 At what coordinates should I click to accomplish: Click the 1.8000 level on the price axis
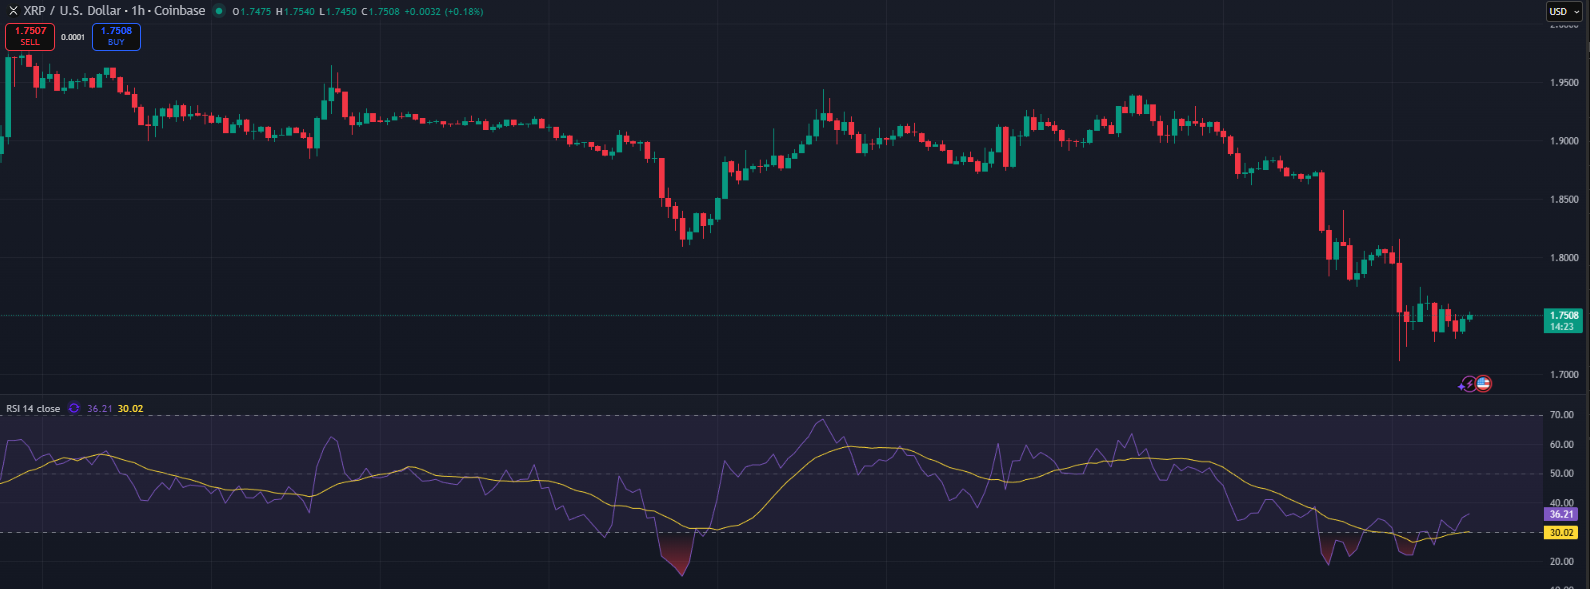tap(1564, 258)
